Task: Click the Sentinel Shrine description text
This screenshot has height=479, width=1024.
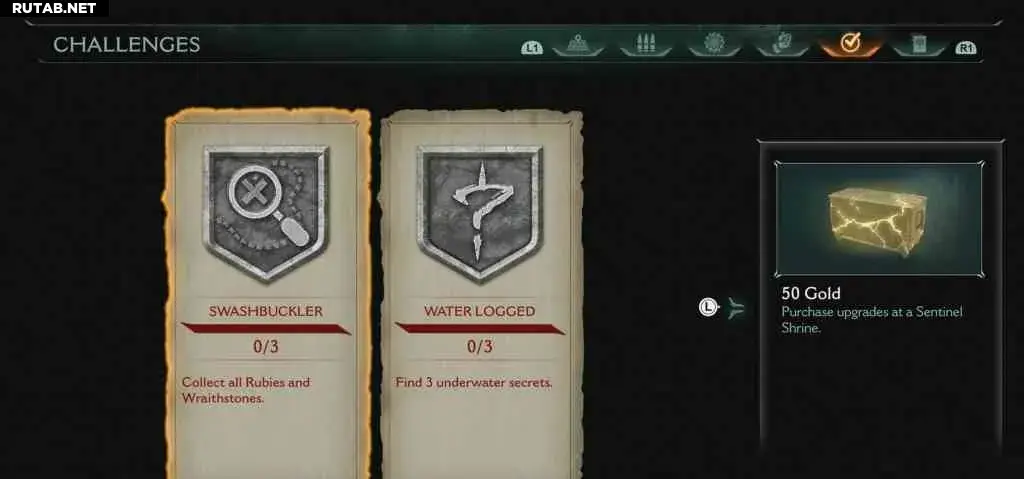Action: pyautogui.click(x=872, y=320)
